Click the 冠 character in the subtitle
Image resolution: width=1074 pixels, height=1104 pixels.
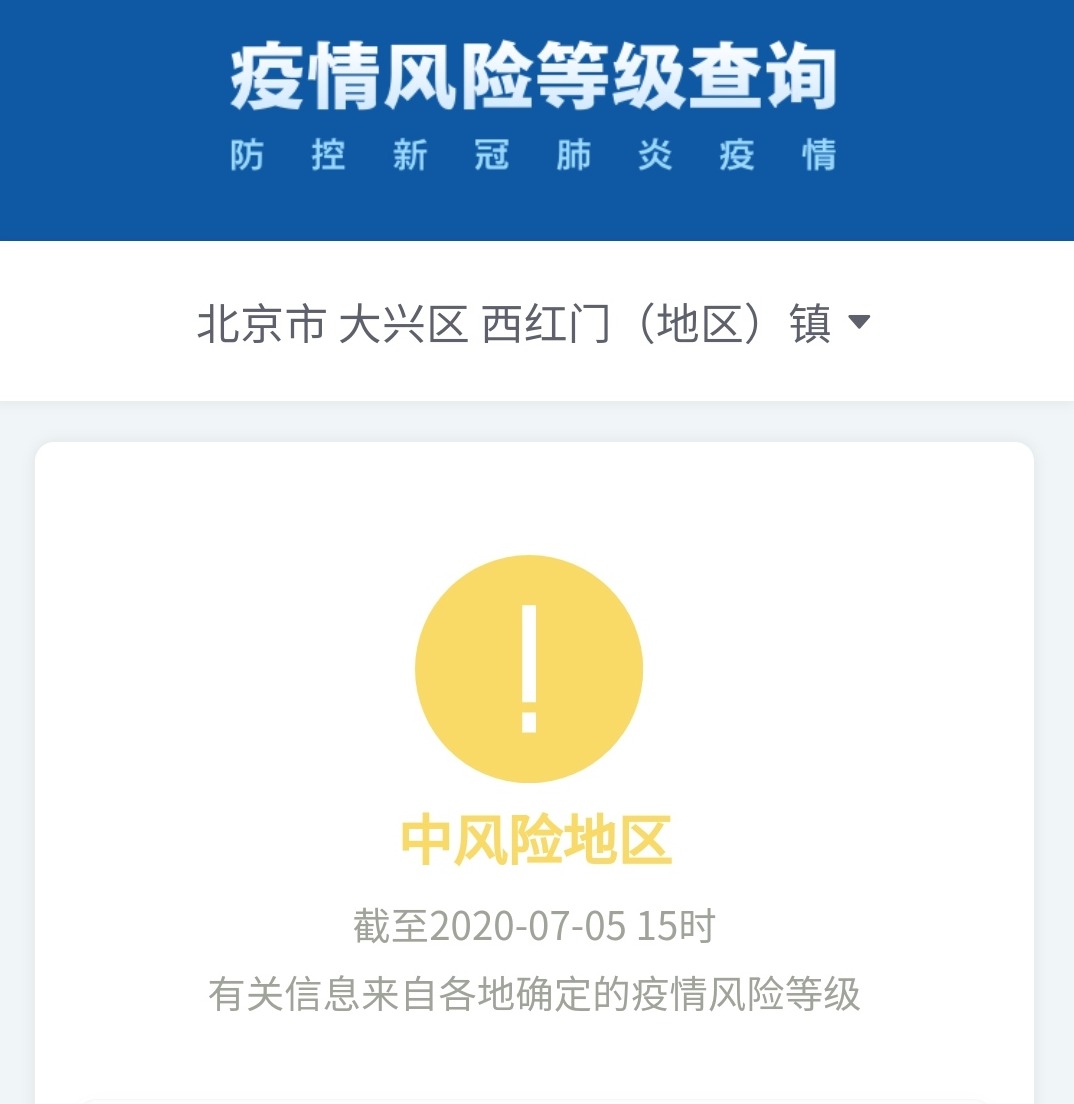pos(492,155)
